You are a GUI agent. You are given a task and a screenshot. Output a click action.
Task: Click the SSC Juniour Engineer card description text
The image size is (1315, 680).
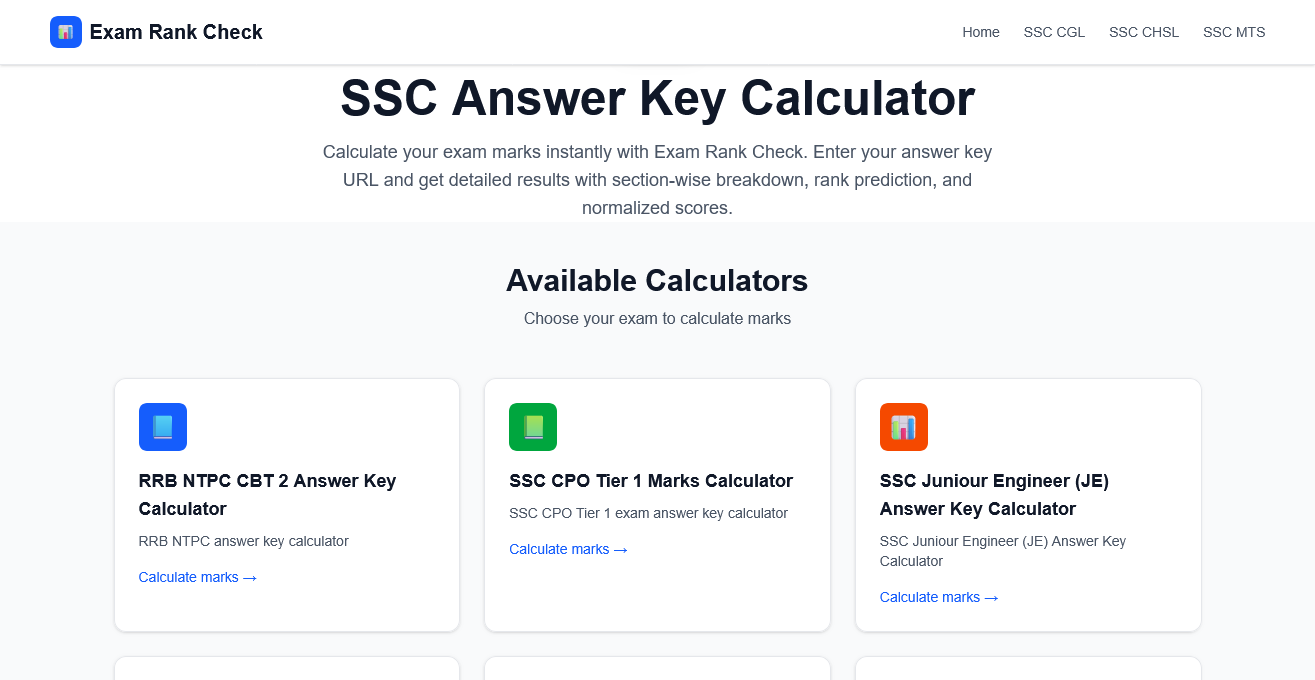click(x=1003, y=551)
